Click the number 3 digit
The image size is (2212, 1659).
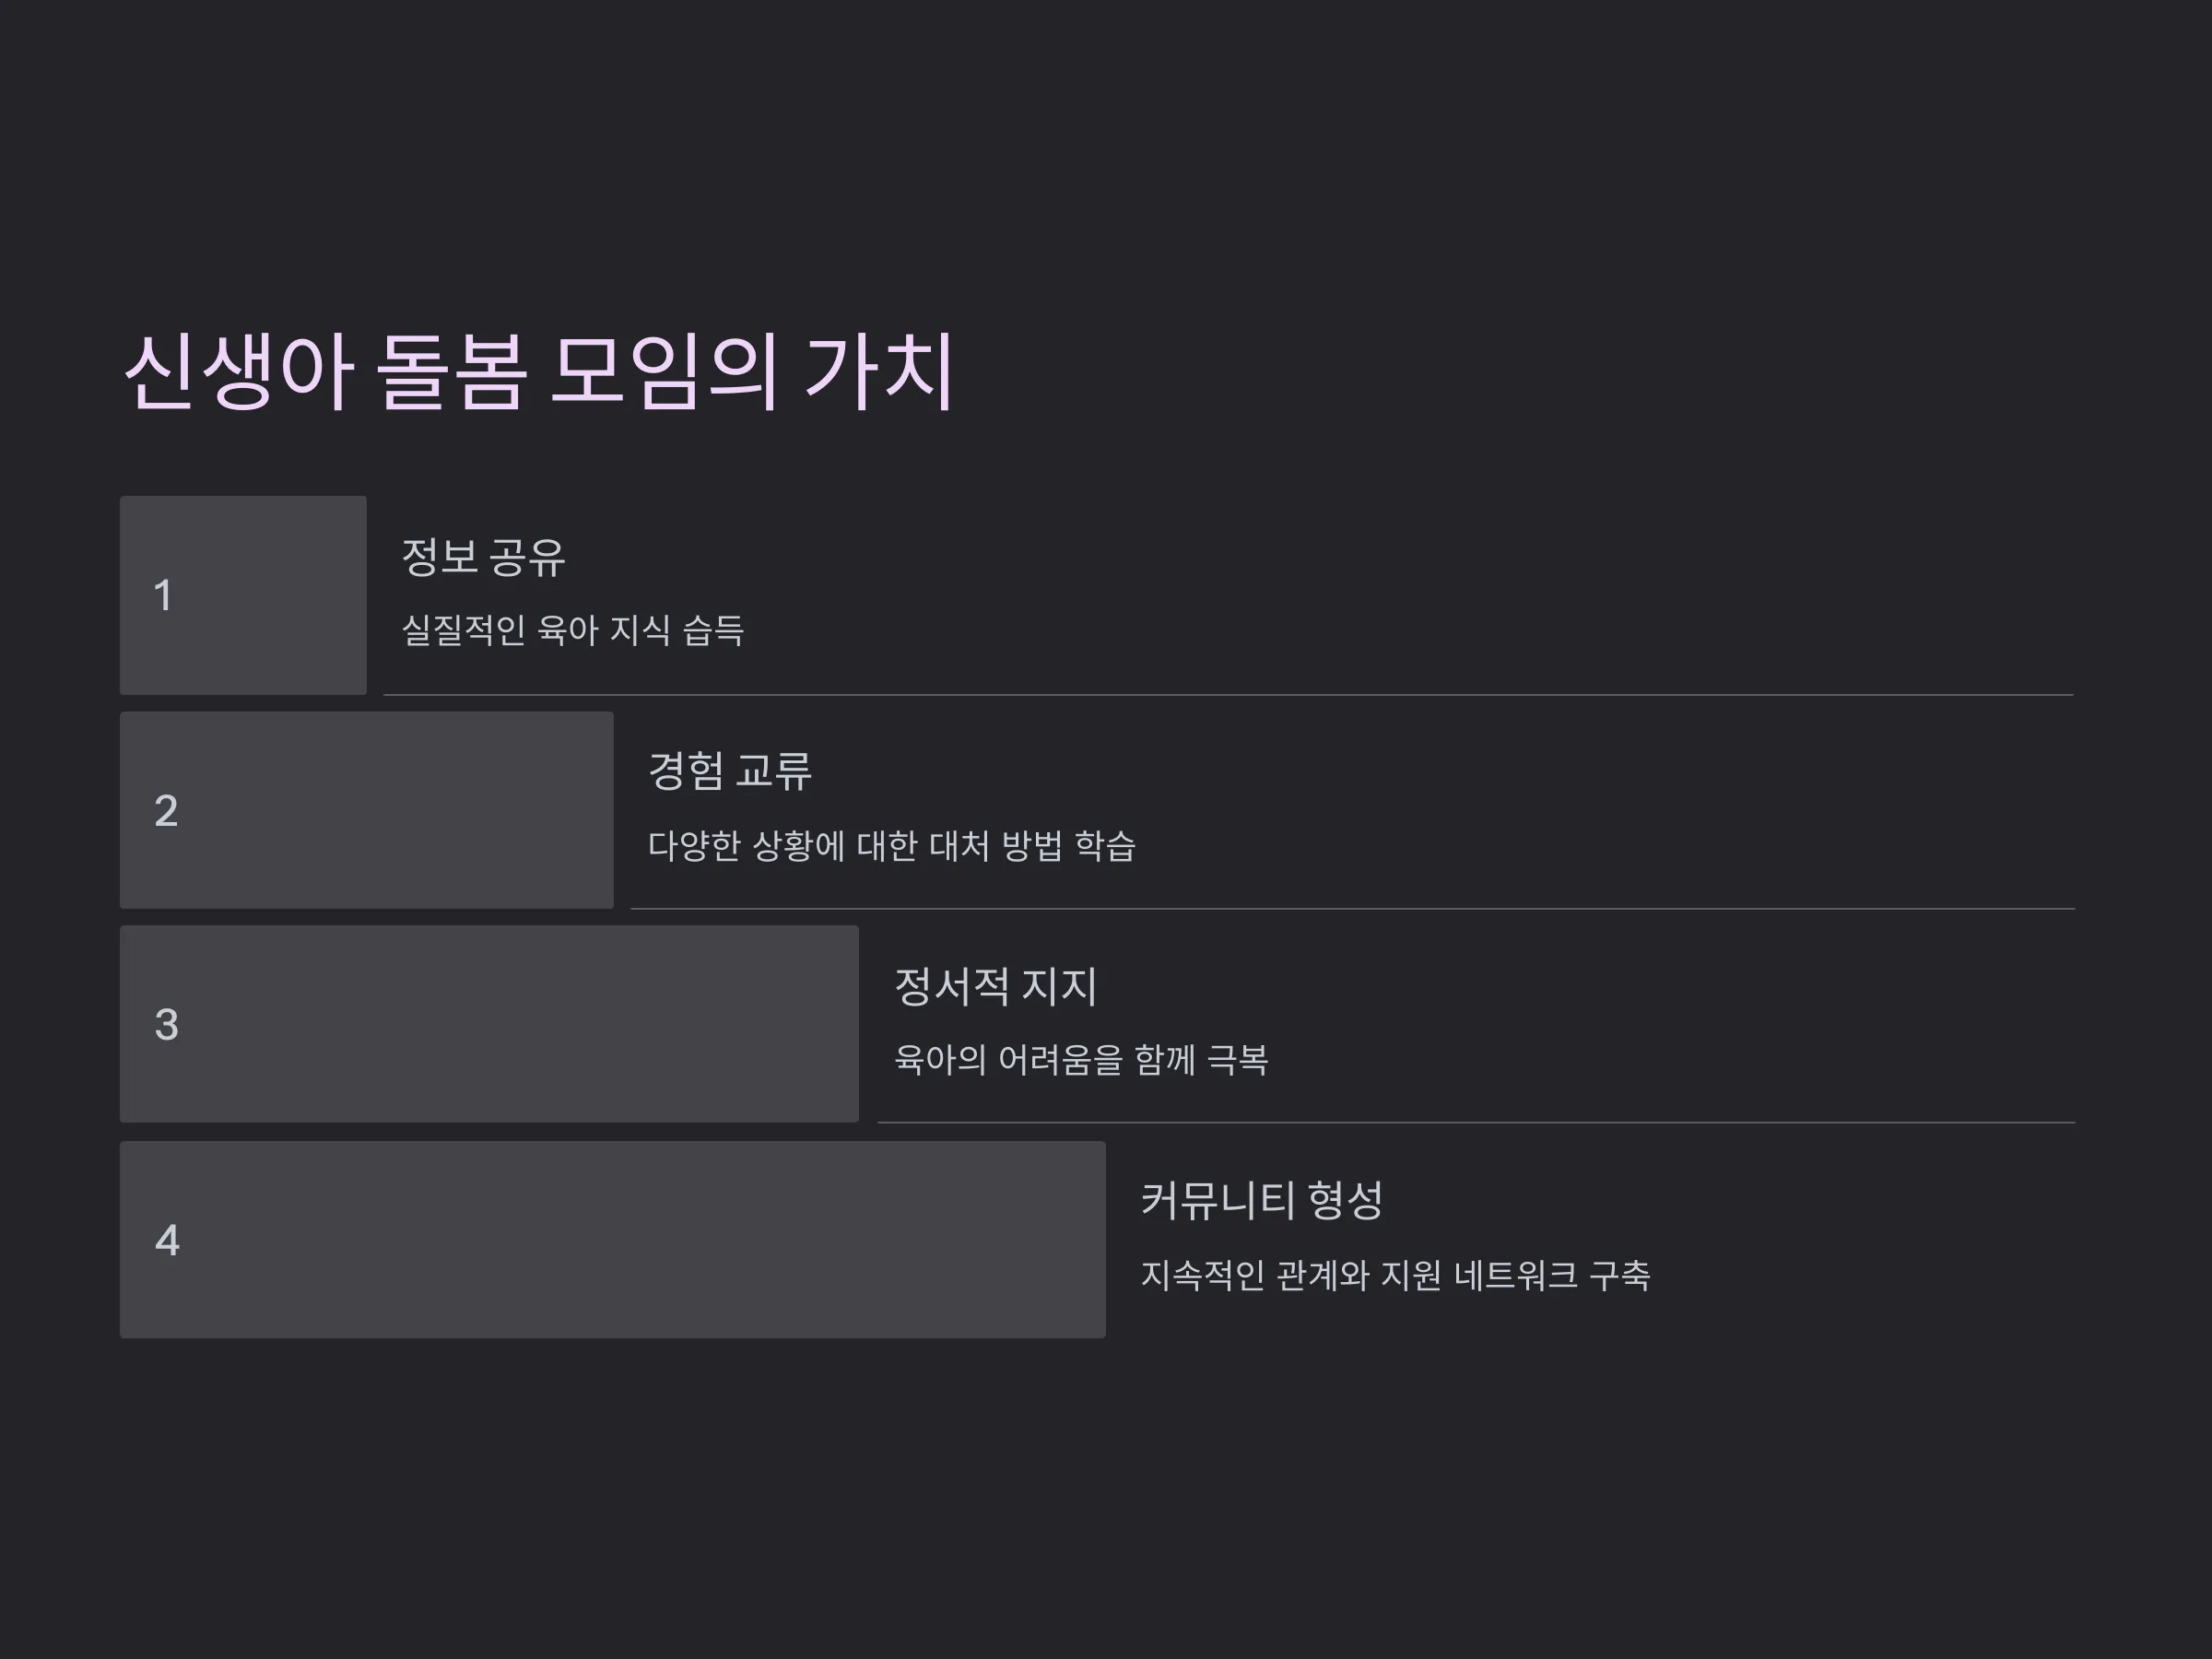coord(166,1025)
